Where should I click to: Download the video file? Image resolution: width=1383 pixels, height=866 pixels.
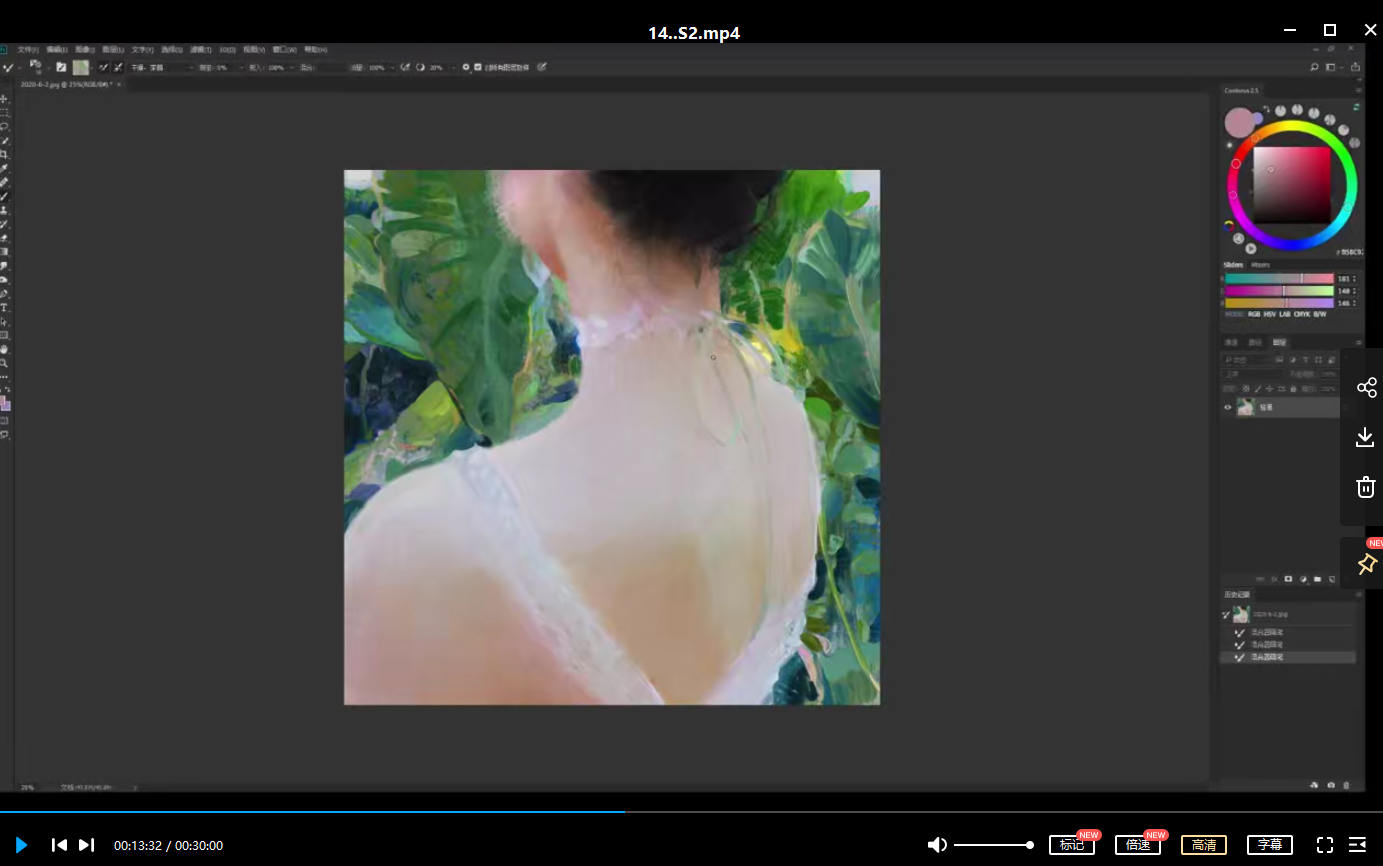(x=1365, y=437)
